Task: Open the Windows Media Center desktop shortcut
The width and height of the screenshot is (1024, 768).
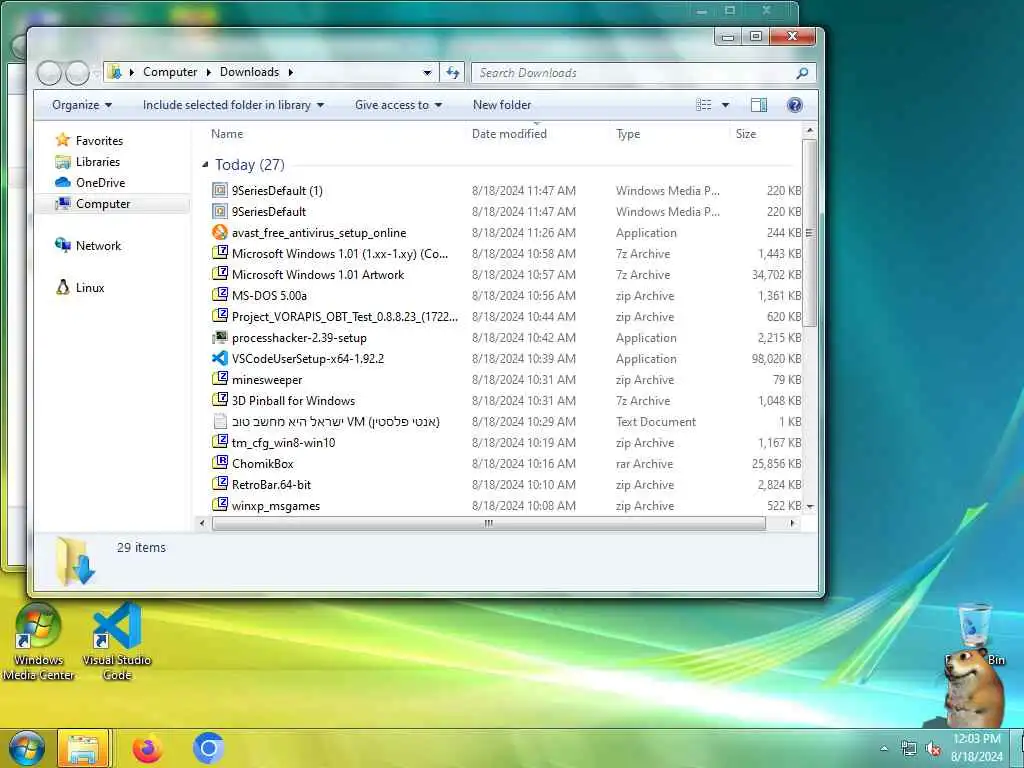Action: [x=38, y=643]
